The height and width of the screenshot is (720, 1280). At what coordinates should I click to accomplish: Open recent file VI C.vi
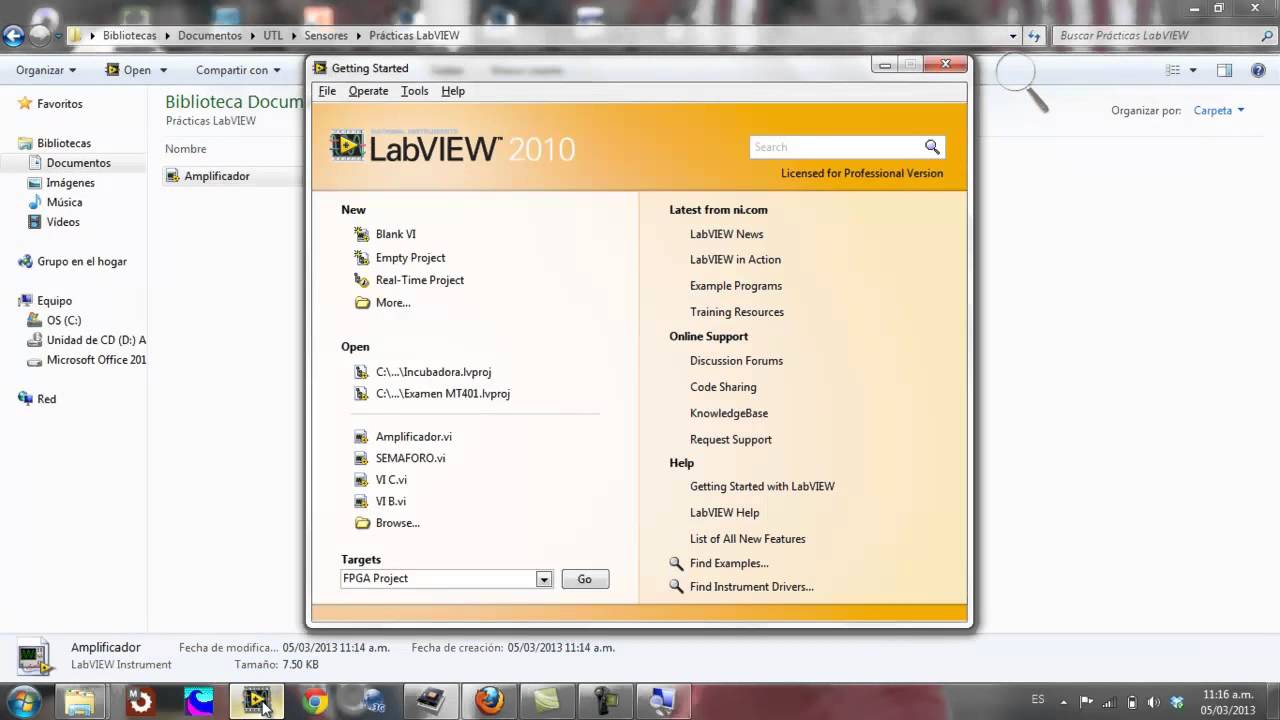391,480
